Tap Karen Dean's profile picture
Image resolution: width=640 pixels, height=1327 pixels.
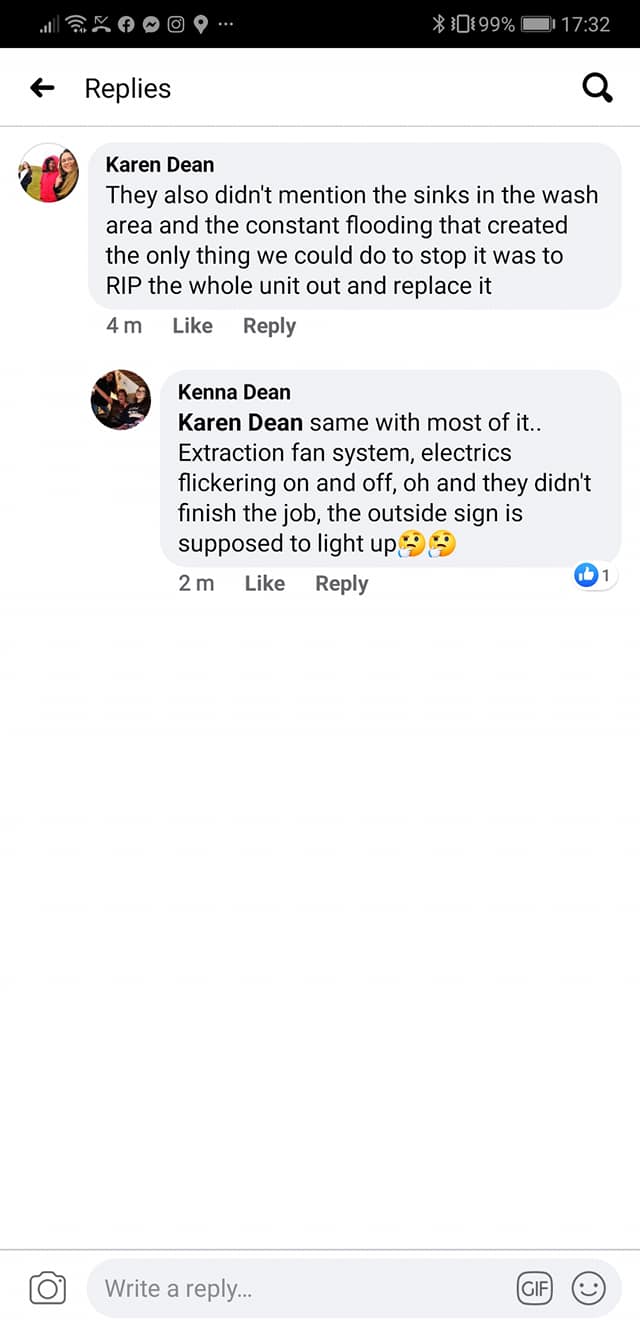pos(48,174)
